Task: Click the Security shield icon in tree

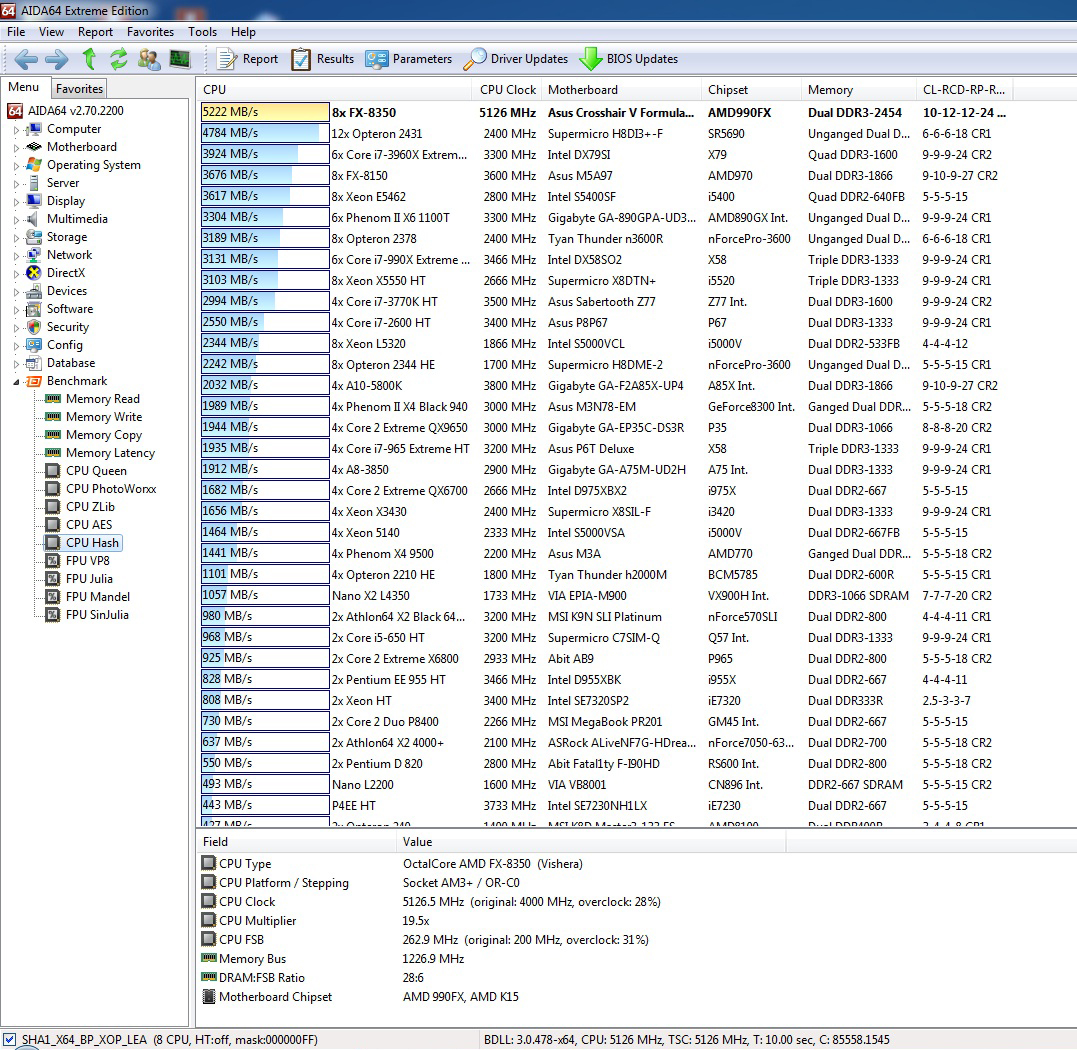Action: (34, 327)
